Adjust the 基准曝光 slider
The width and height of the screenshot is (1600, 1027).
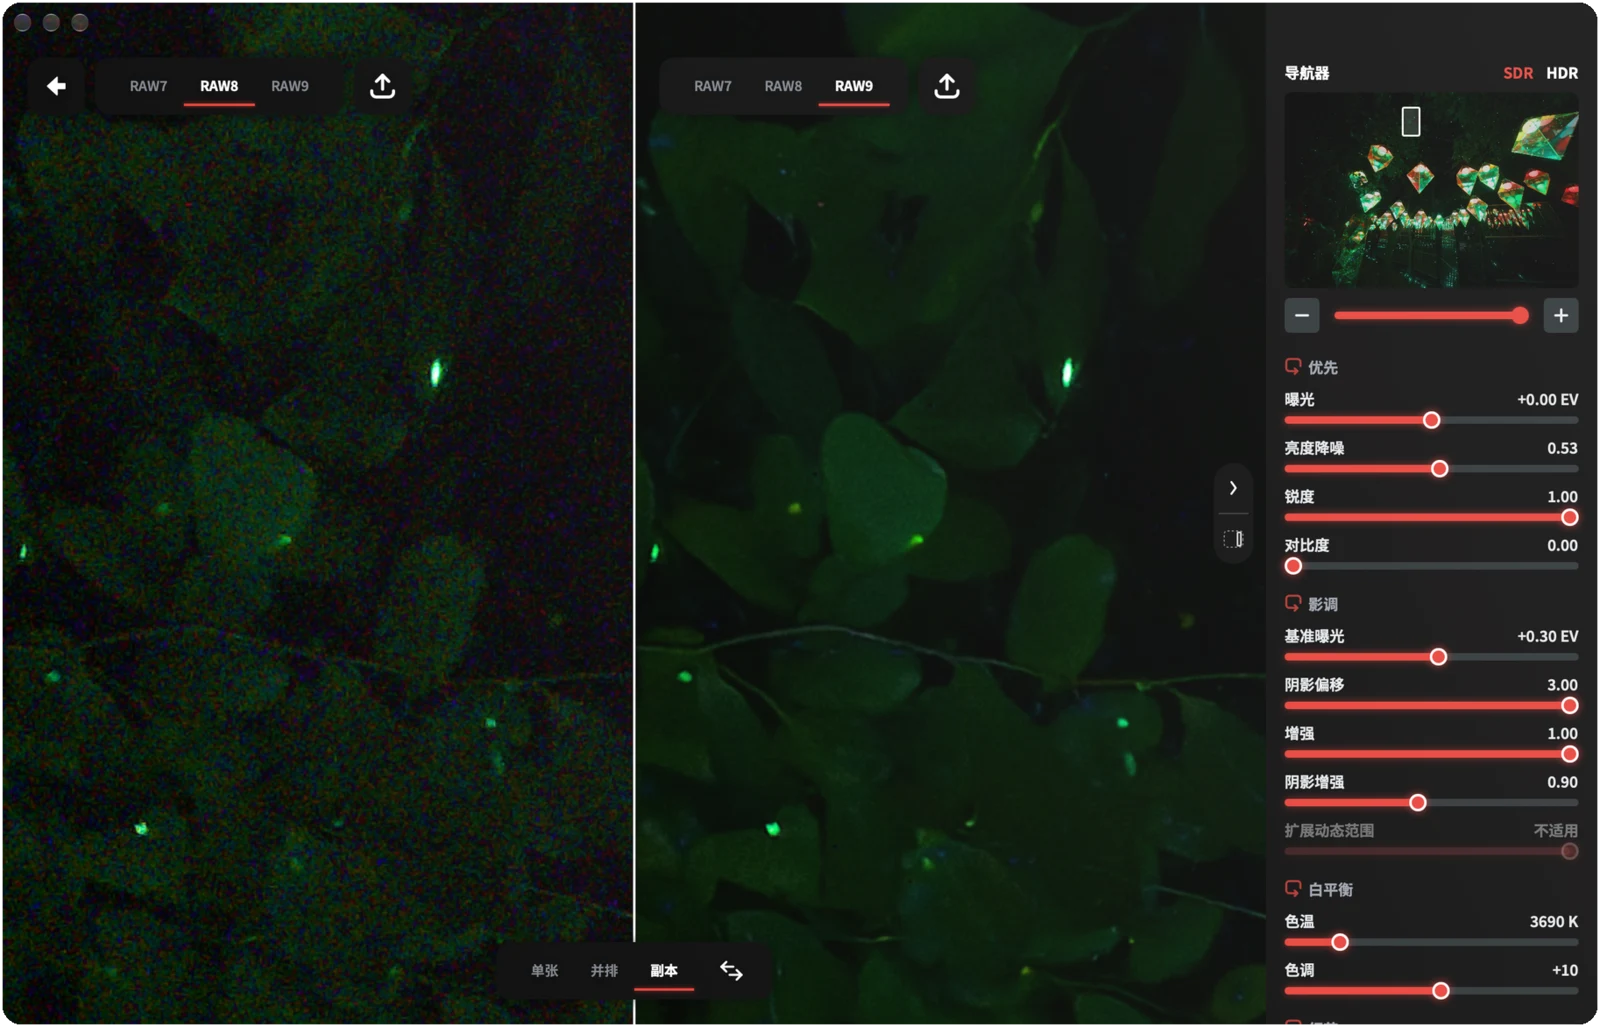1431,657
